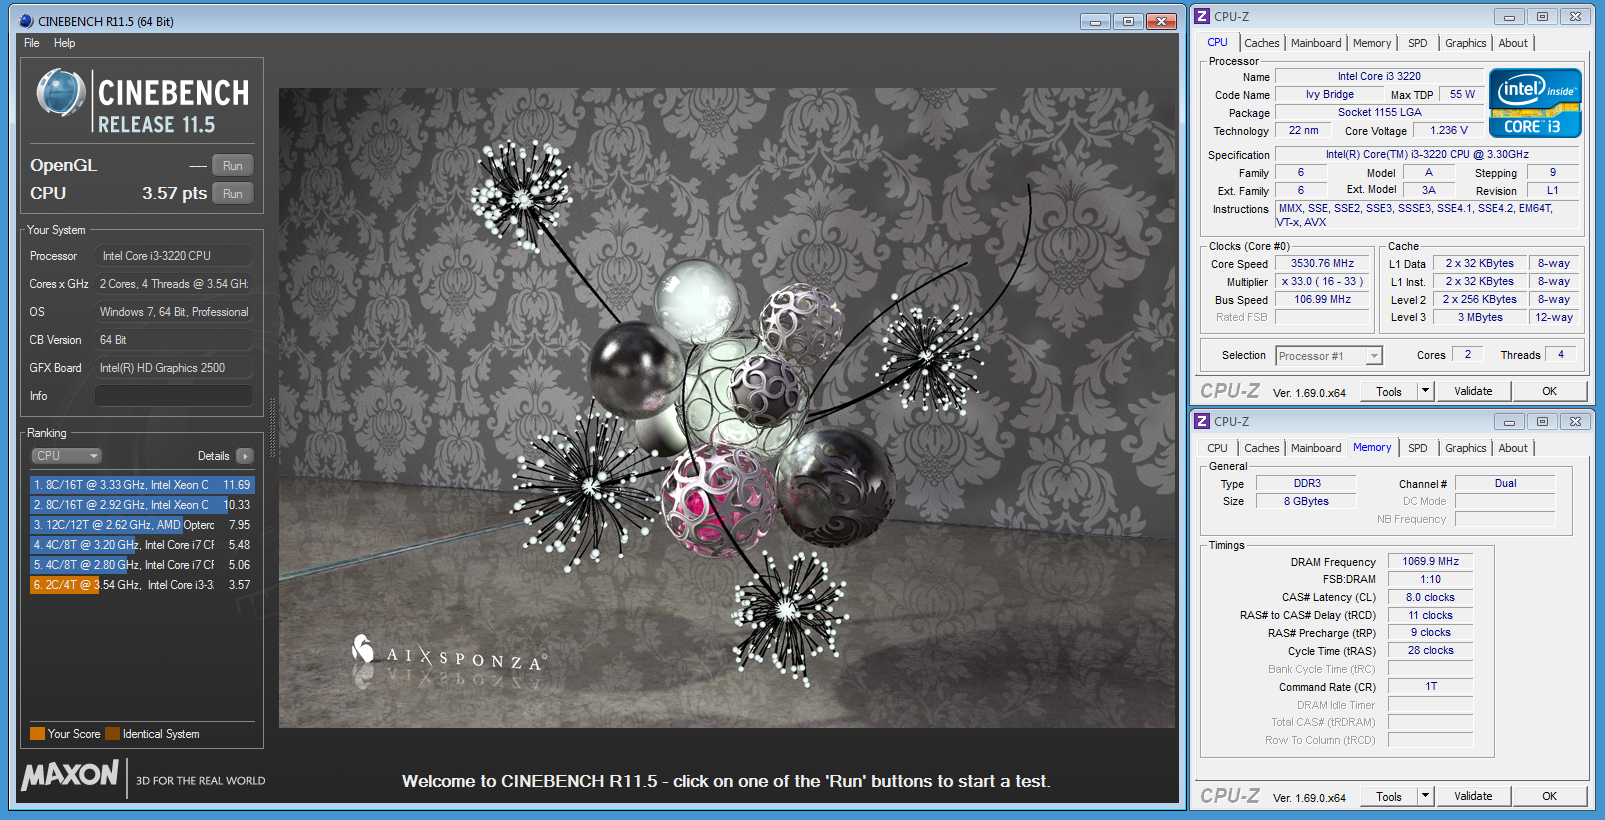
Task: Run the OpenGL benchmark
Action: pos(233,166)
